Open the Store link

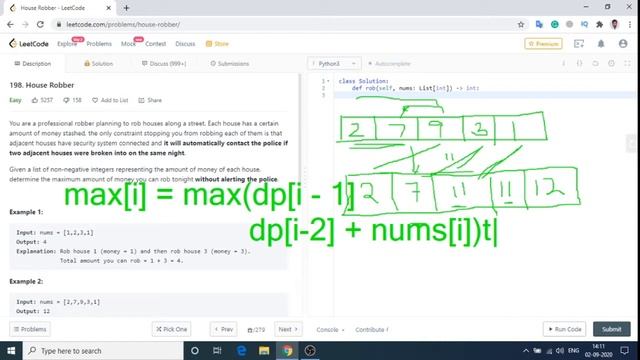click(x=217, y=44)
